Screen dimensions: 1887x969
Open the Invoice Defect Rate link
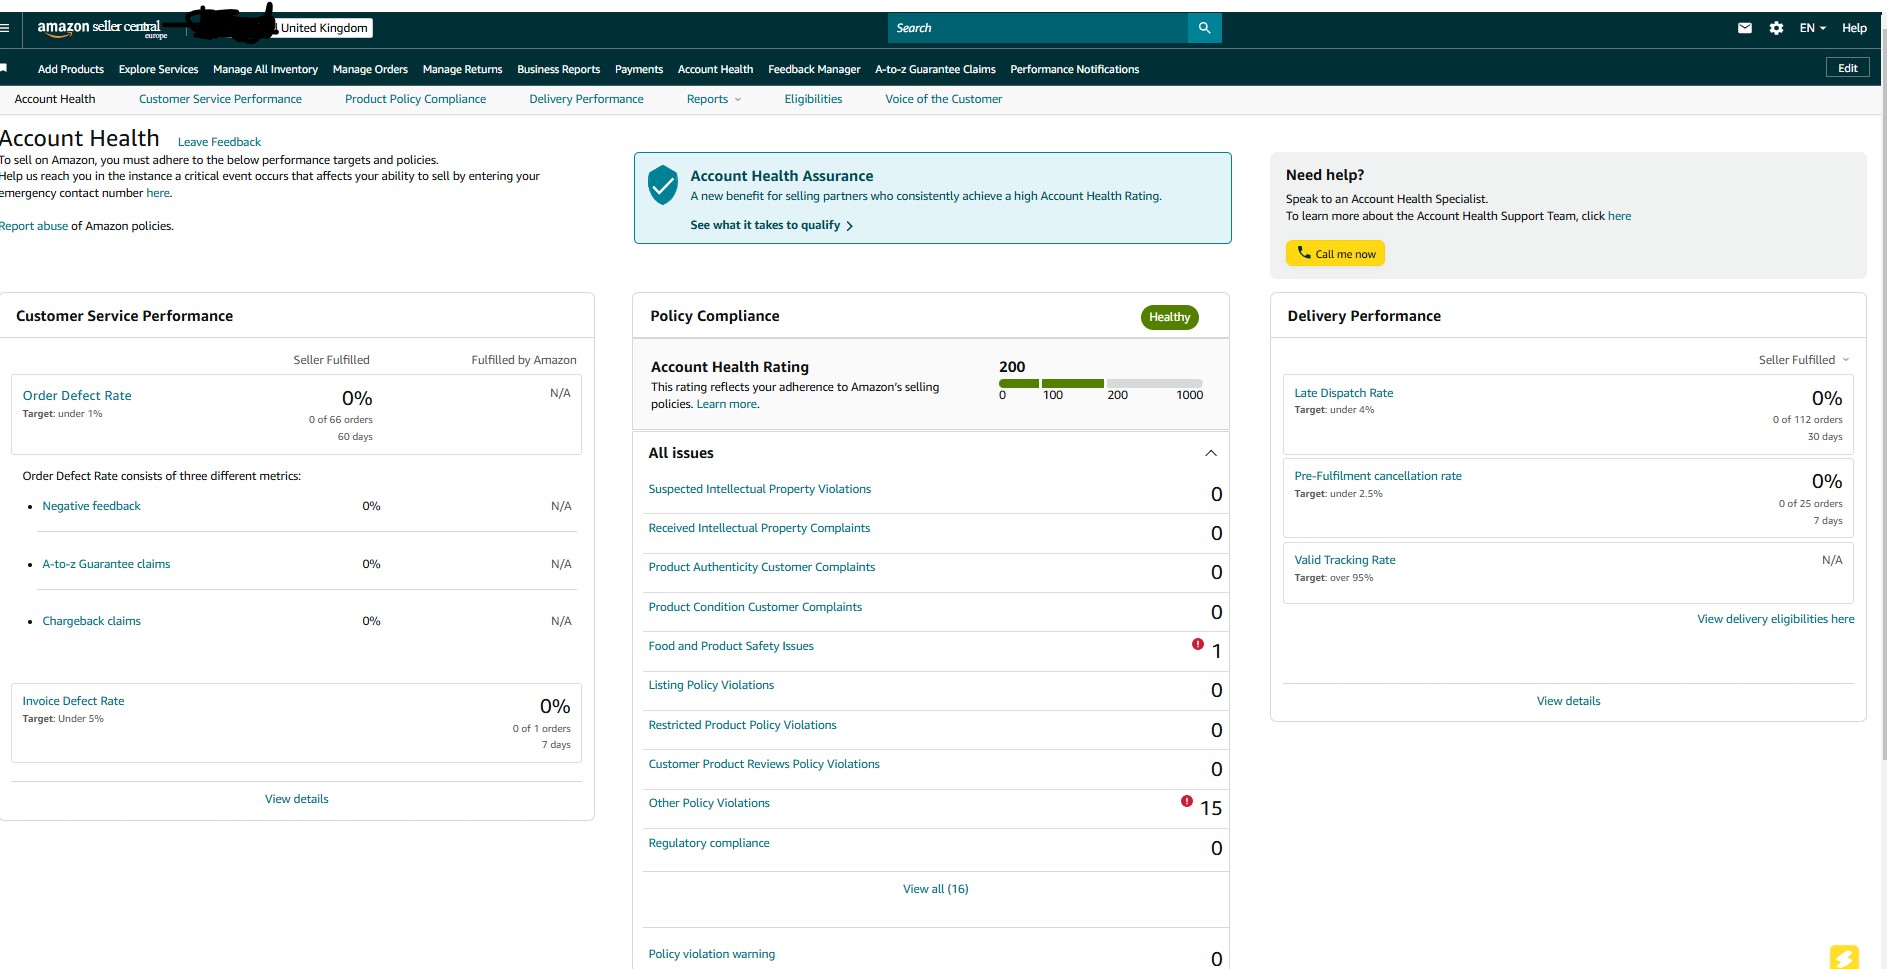(x=73, y=701)
